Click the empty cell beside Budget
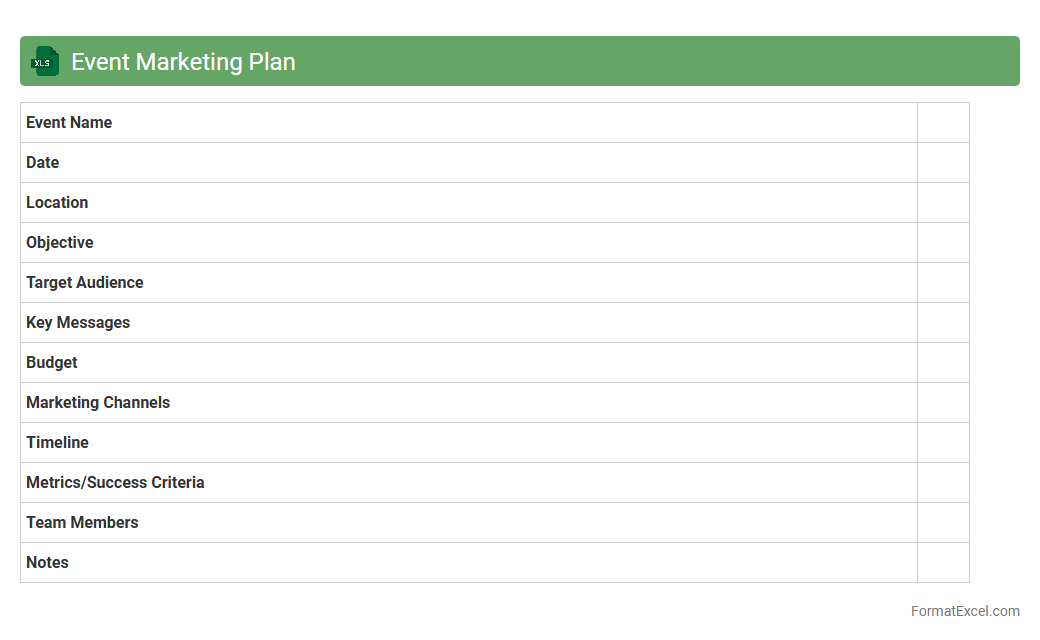Viewport: 1040px width, 640px height. coord(943,363)
